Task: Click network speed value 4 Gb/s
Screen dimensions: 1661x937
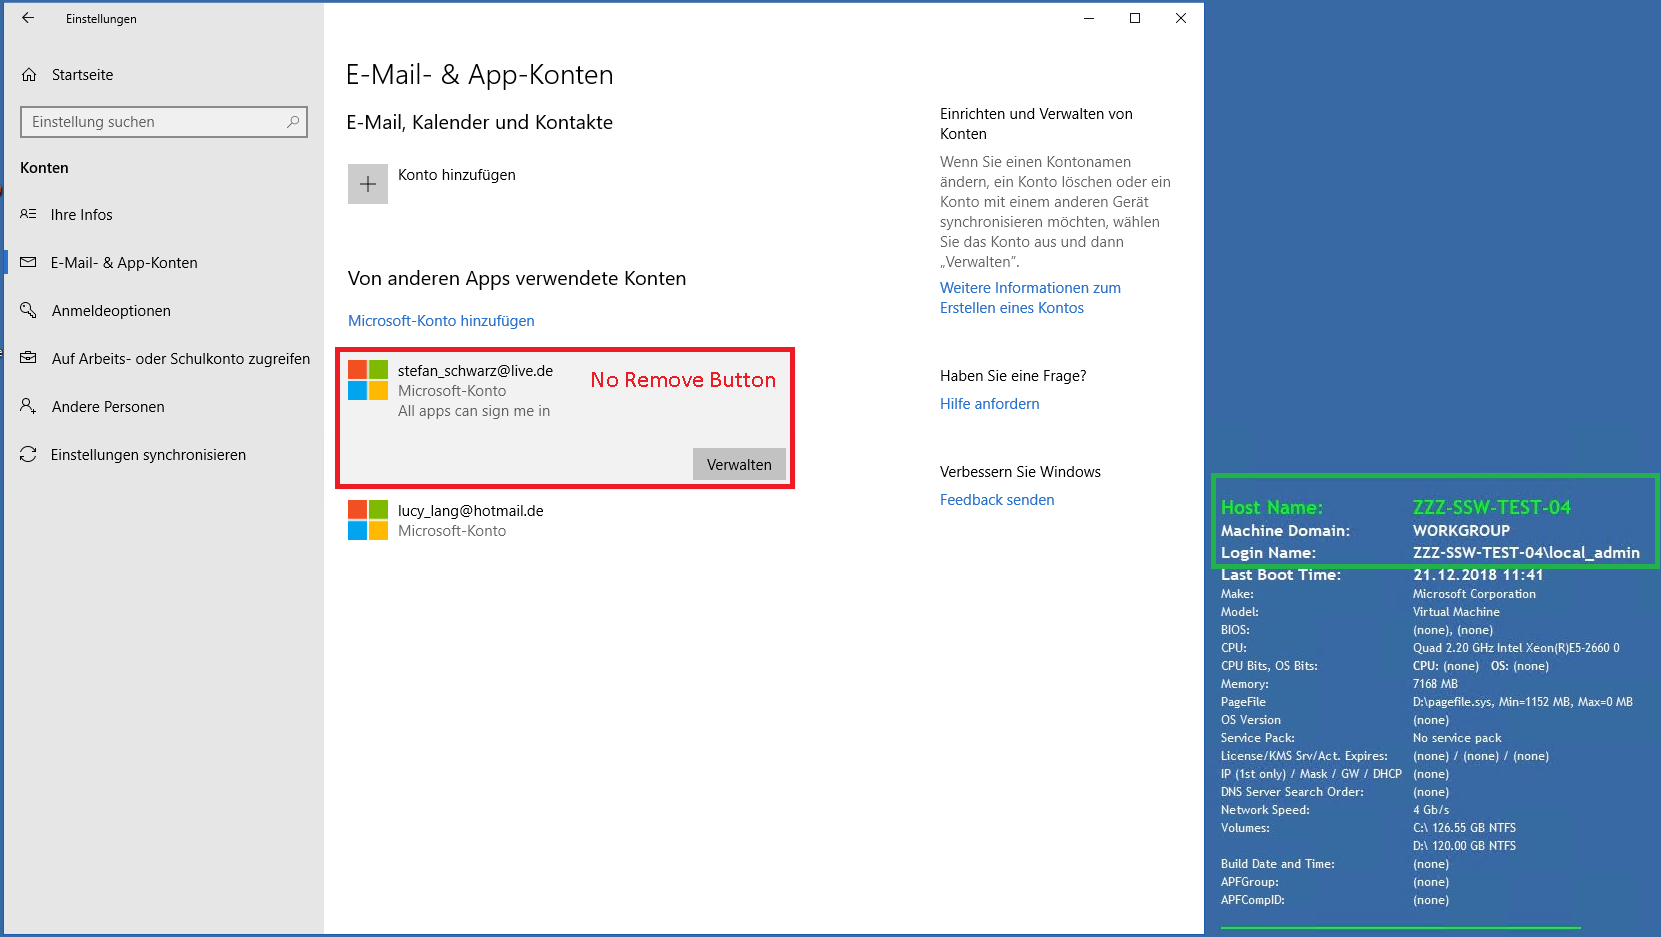Action: (1431, 810)
